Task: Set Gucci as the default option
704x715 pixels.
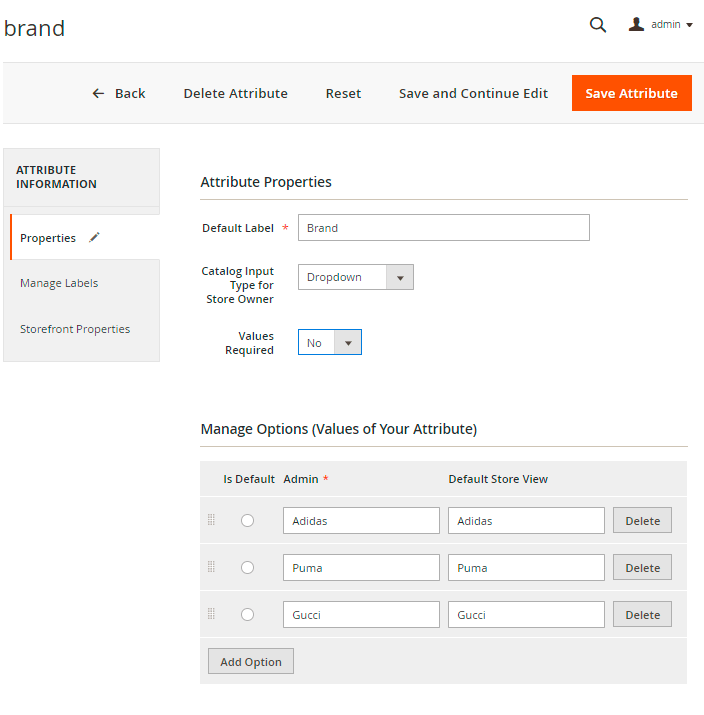Action: 248,614
